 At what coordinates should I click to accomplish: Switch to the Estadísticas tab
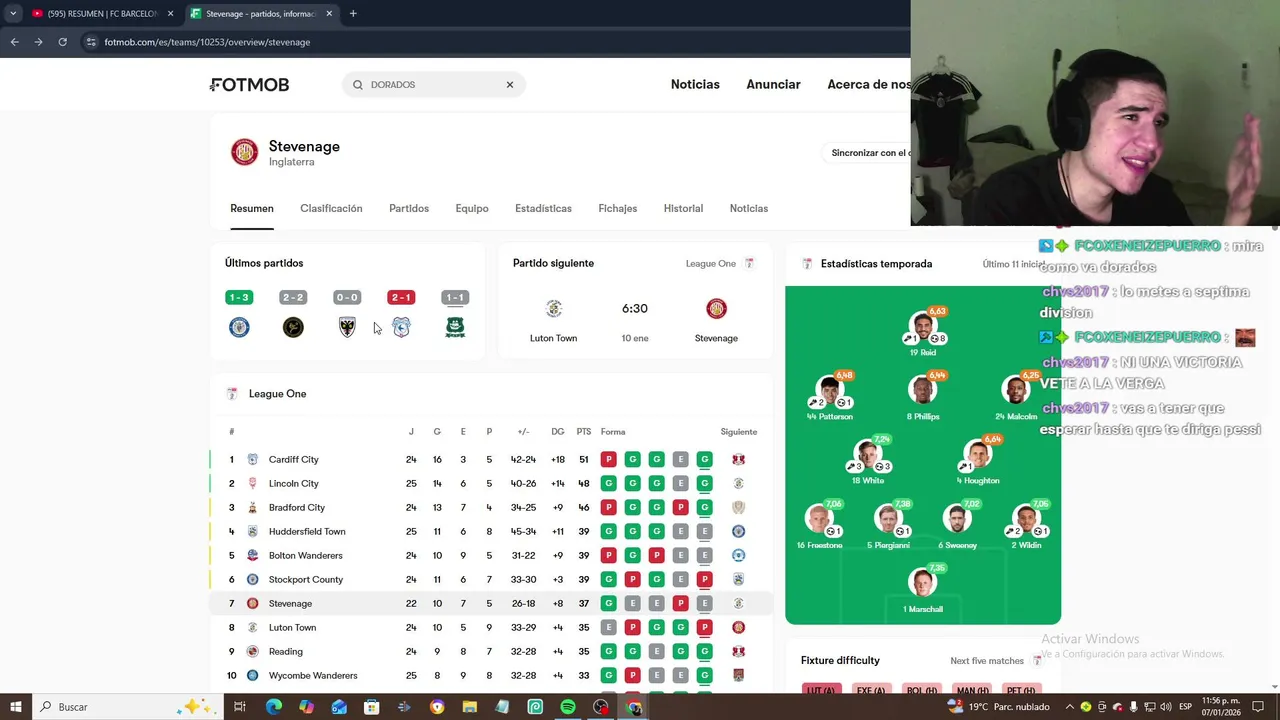(543, 208)
